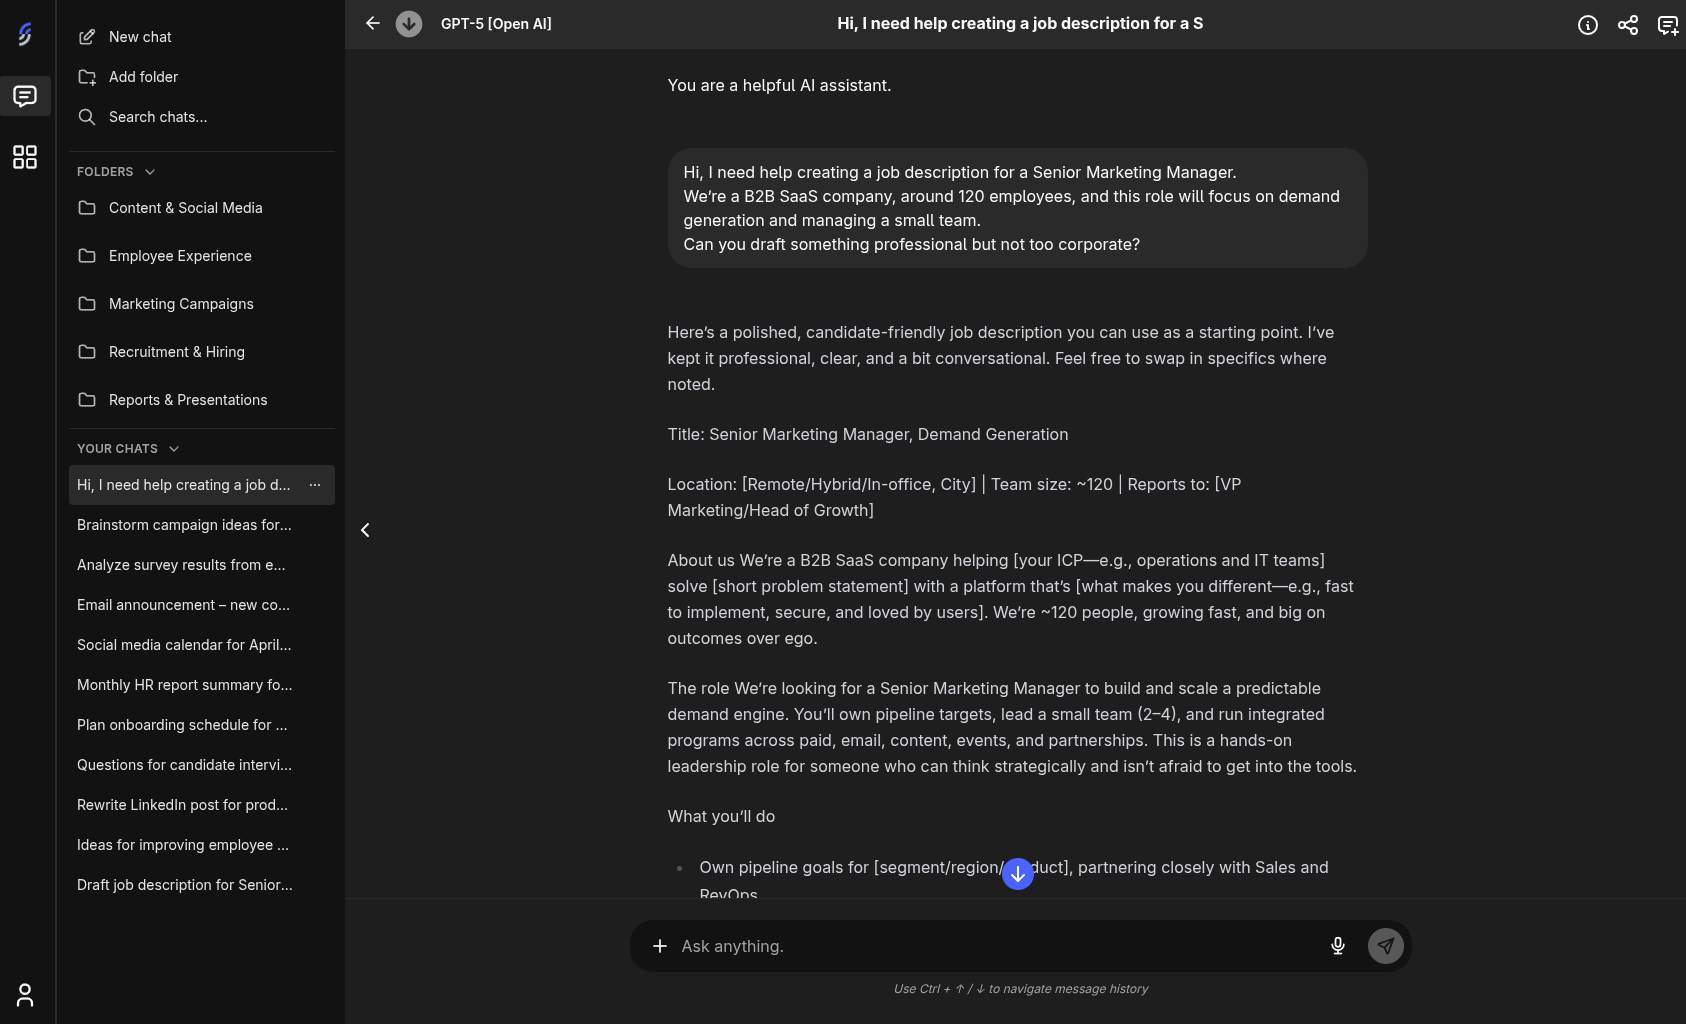Collapse the FOLDERS section
Image resolution: width=1686 pixels, height=1024 pixels.
150,171
